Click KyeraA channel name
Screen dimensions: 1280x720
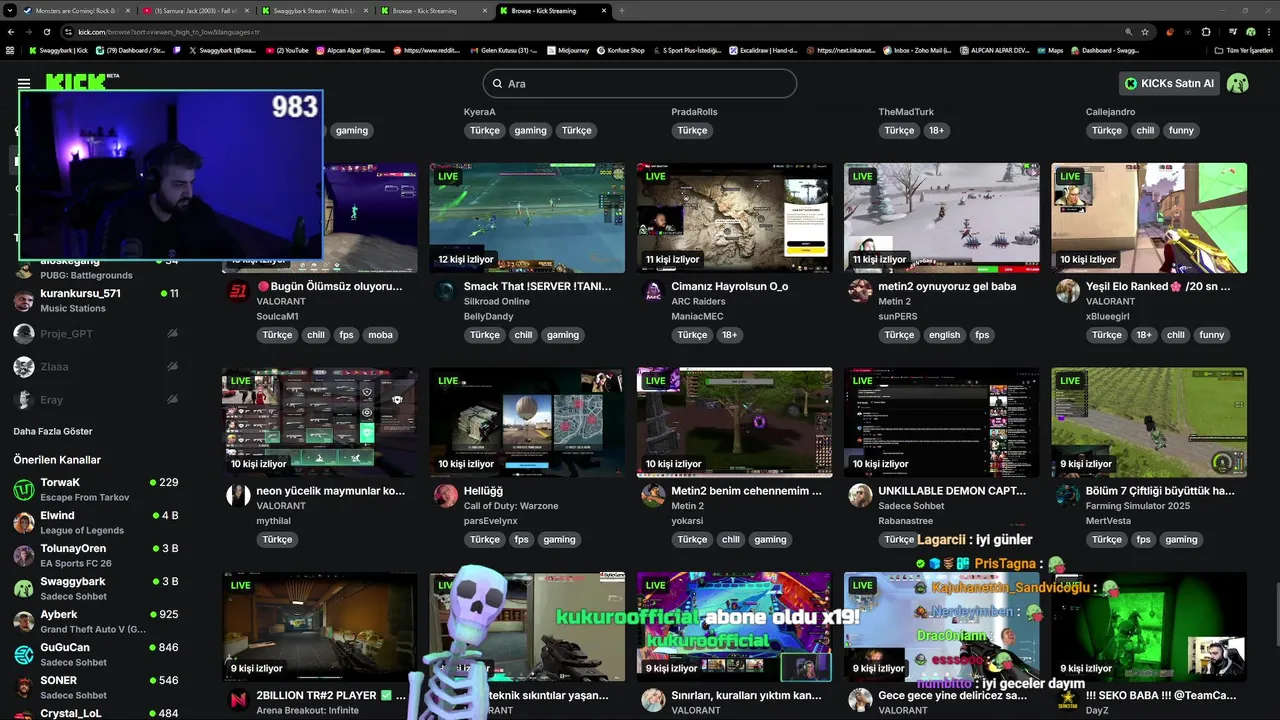coord(479,112)
